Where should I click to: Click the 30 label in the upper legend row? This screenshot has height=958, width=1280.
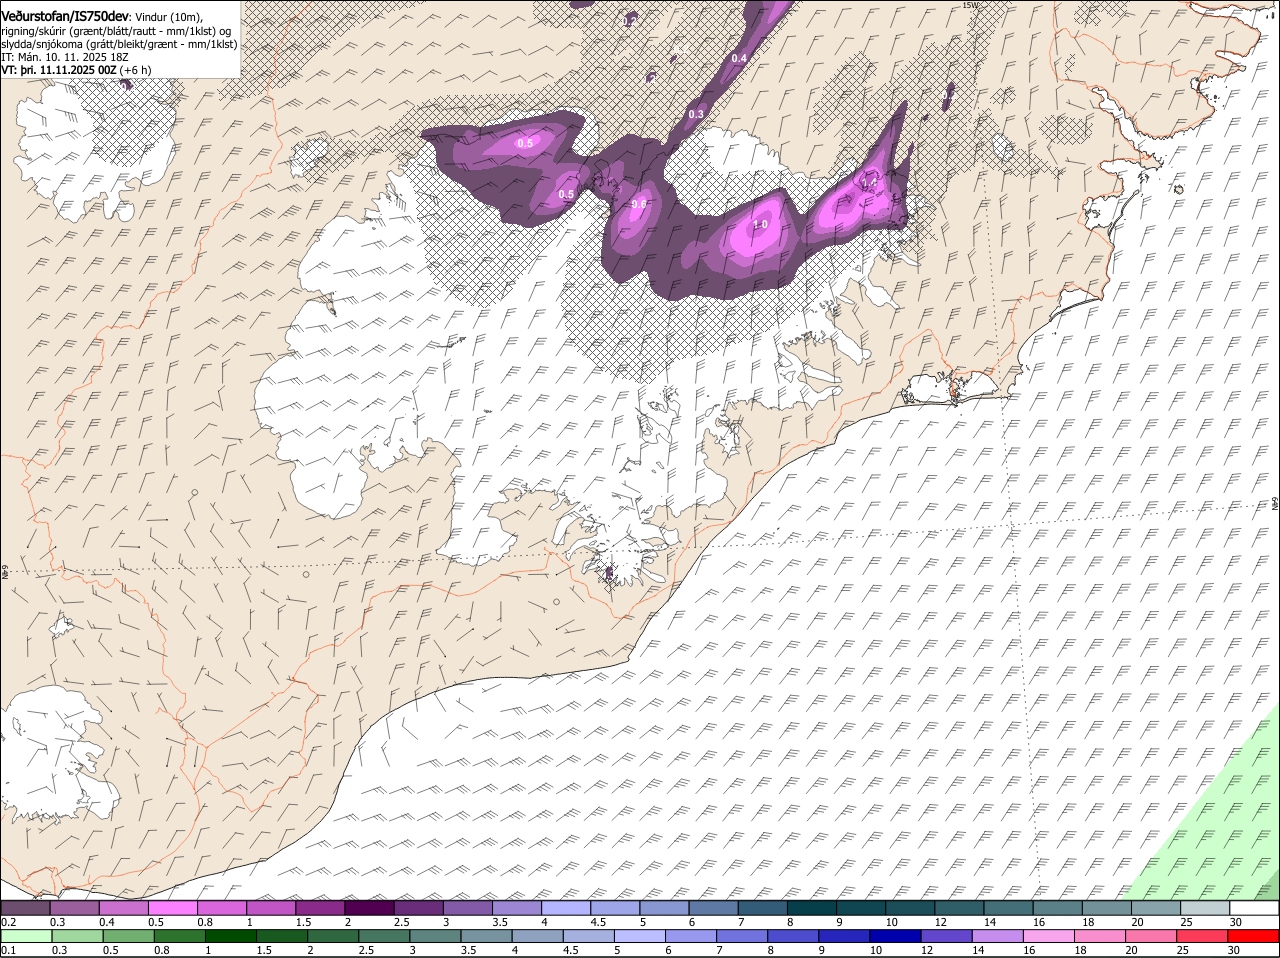pos(1236,922)
